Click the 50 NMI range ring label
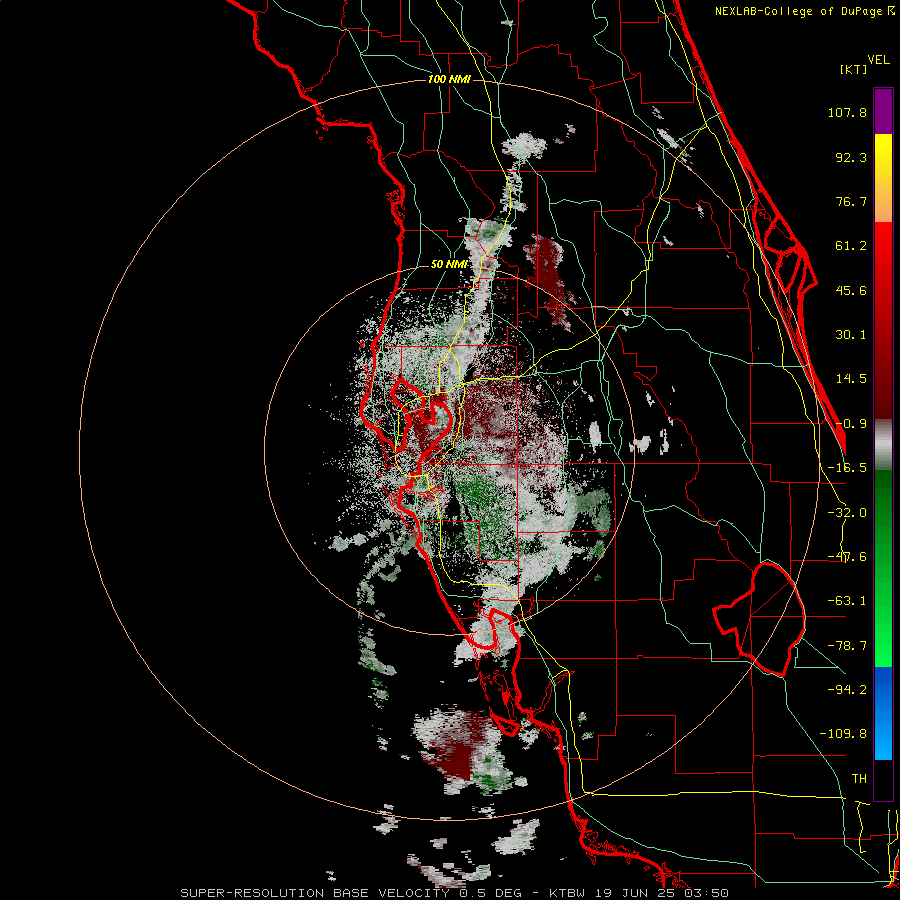The image size is (900, 900). click(x=449, y=264)
